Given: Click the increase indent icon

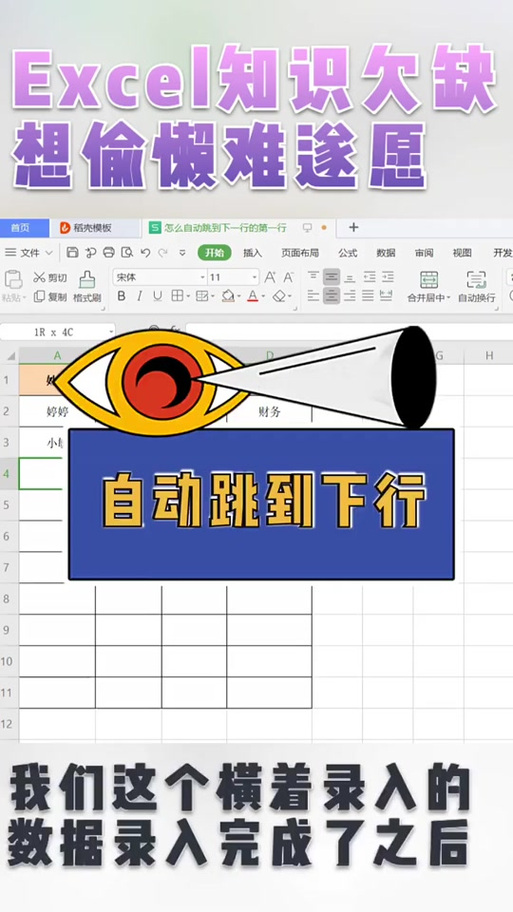Looking at the screenshot, I should [387, 277].
